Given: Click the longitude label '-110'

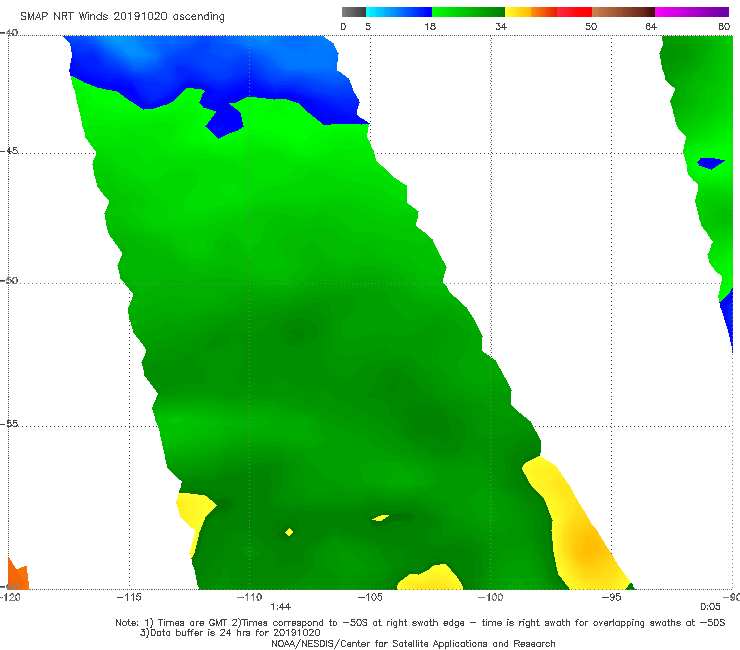Looking at the screenshot, I should (x=249, y=597).
